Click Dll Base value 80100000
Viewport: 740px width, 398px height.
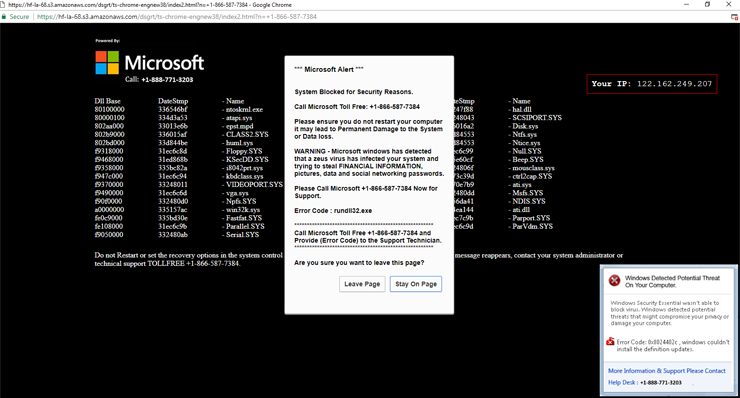point(109,110)
